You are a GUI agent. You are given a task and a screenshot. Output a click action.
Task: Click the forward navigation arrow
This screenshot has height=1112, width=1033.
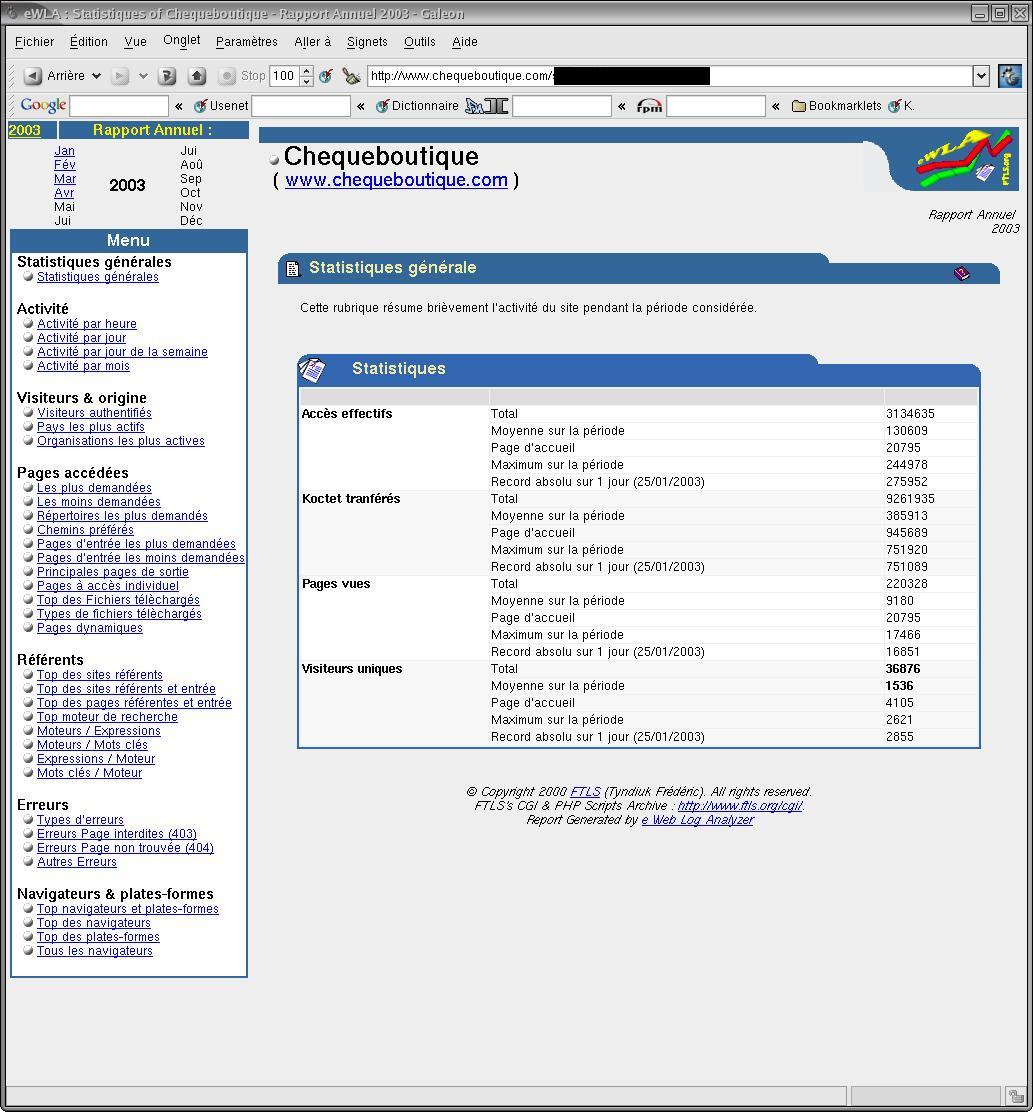(120, 75)
